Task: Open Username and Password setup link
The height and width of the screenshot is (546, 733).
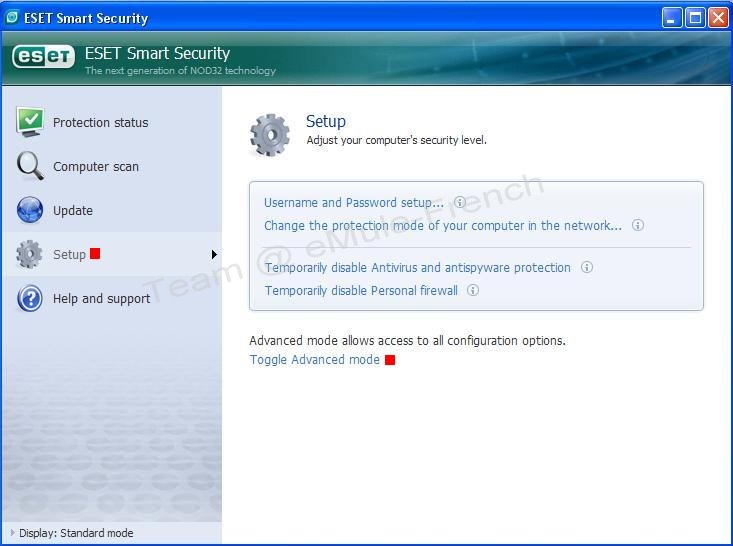Action: (x=354, y=202)
